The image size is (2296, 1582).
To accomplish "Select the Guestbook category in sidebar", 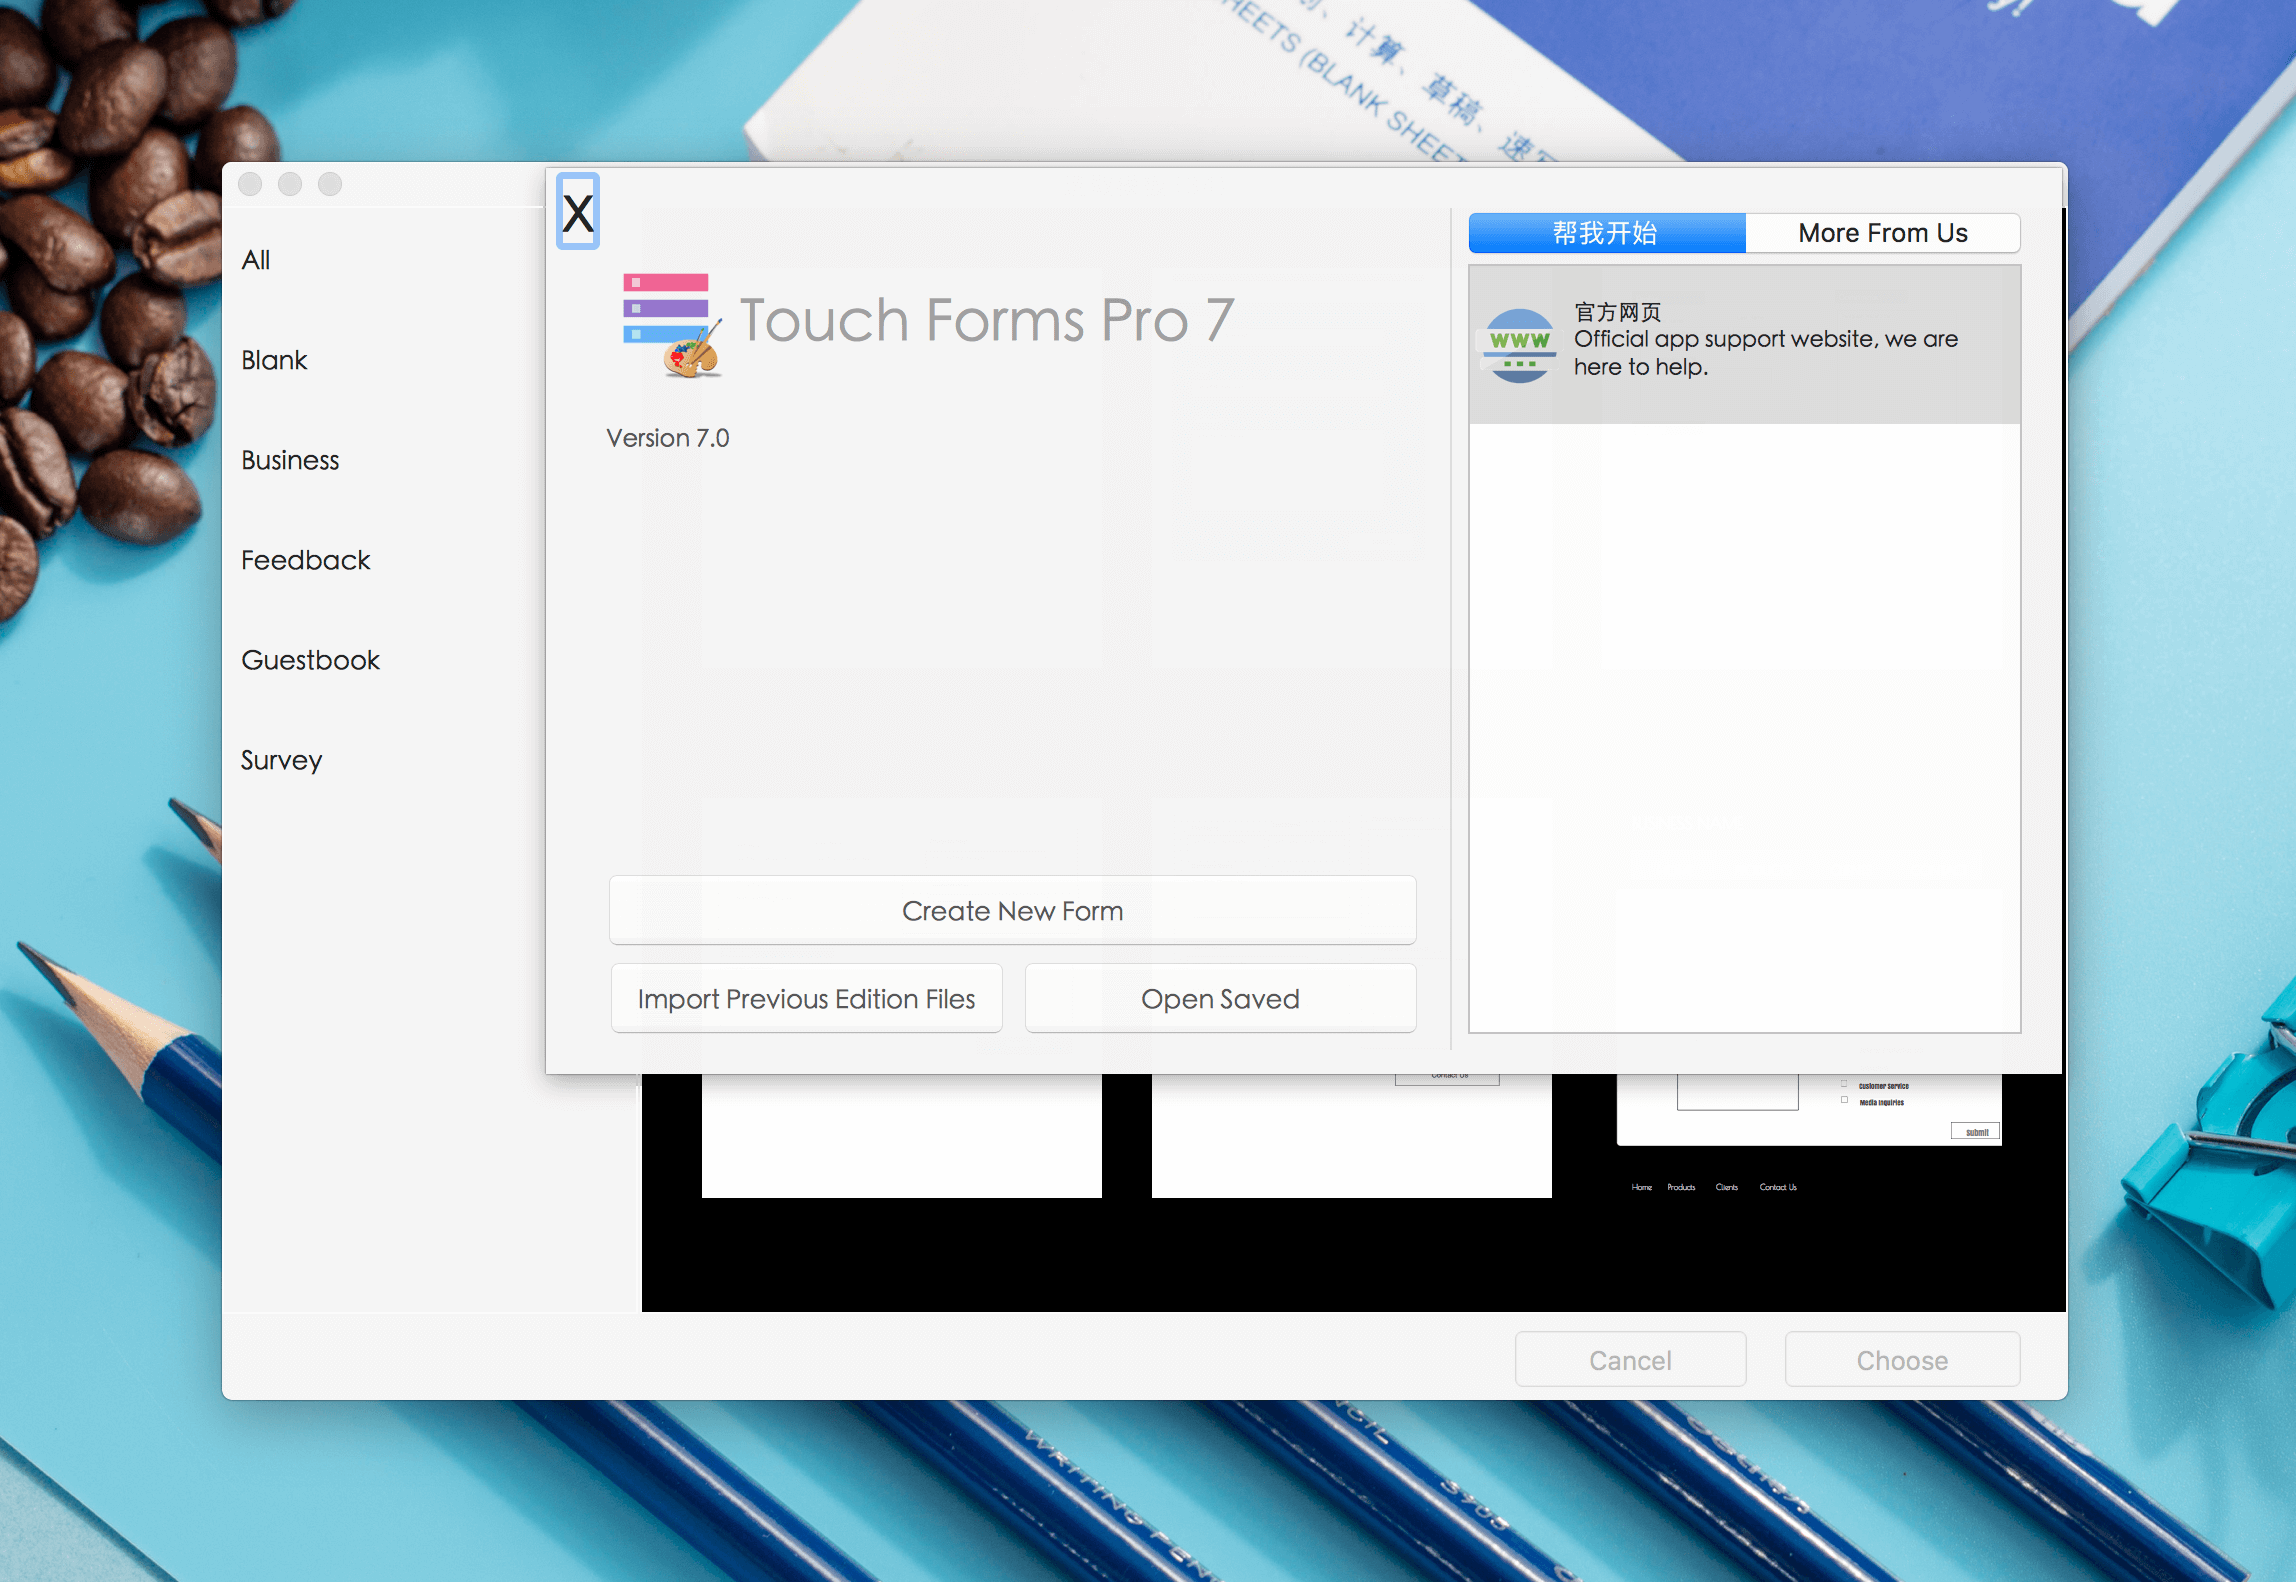I will coord(311,660).
